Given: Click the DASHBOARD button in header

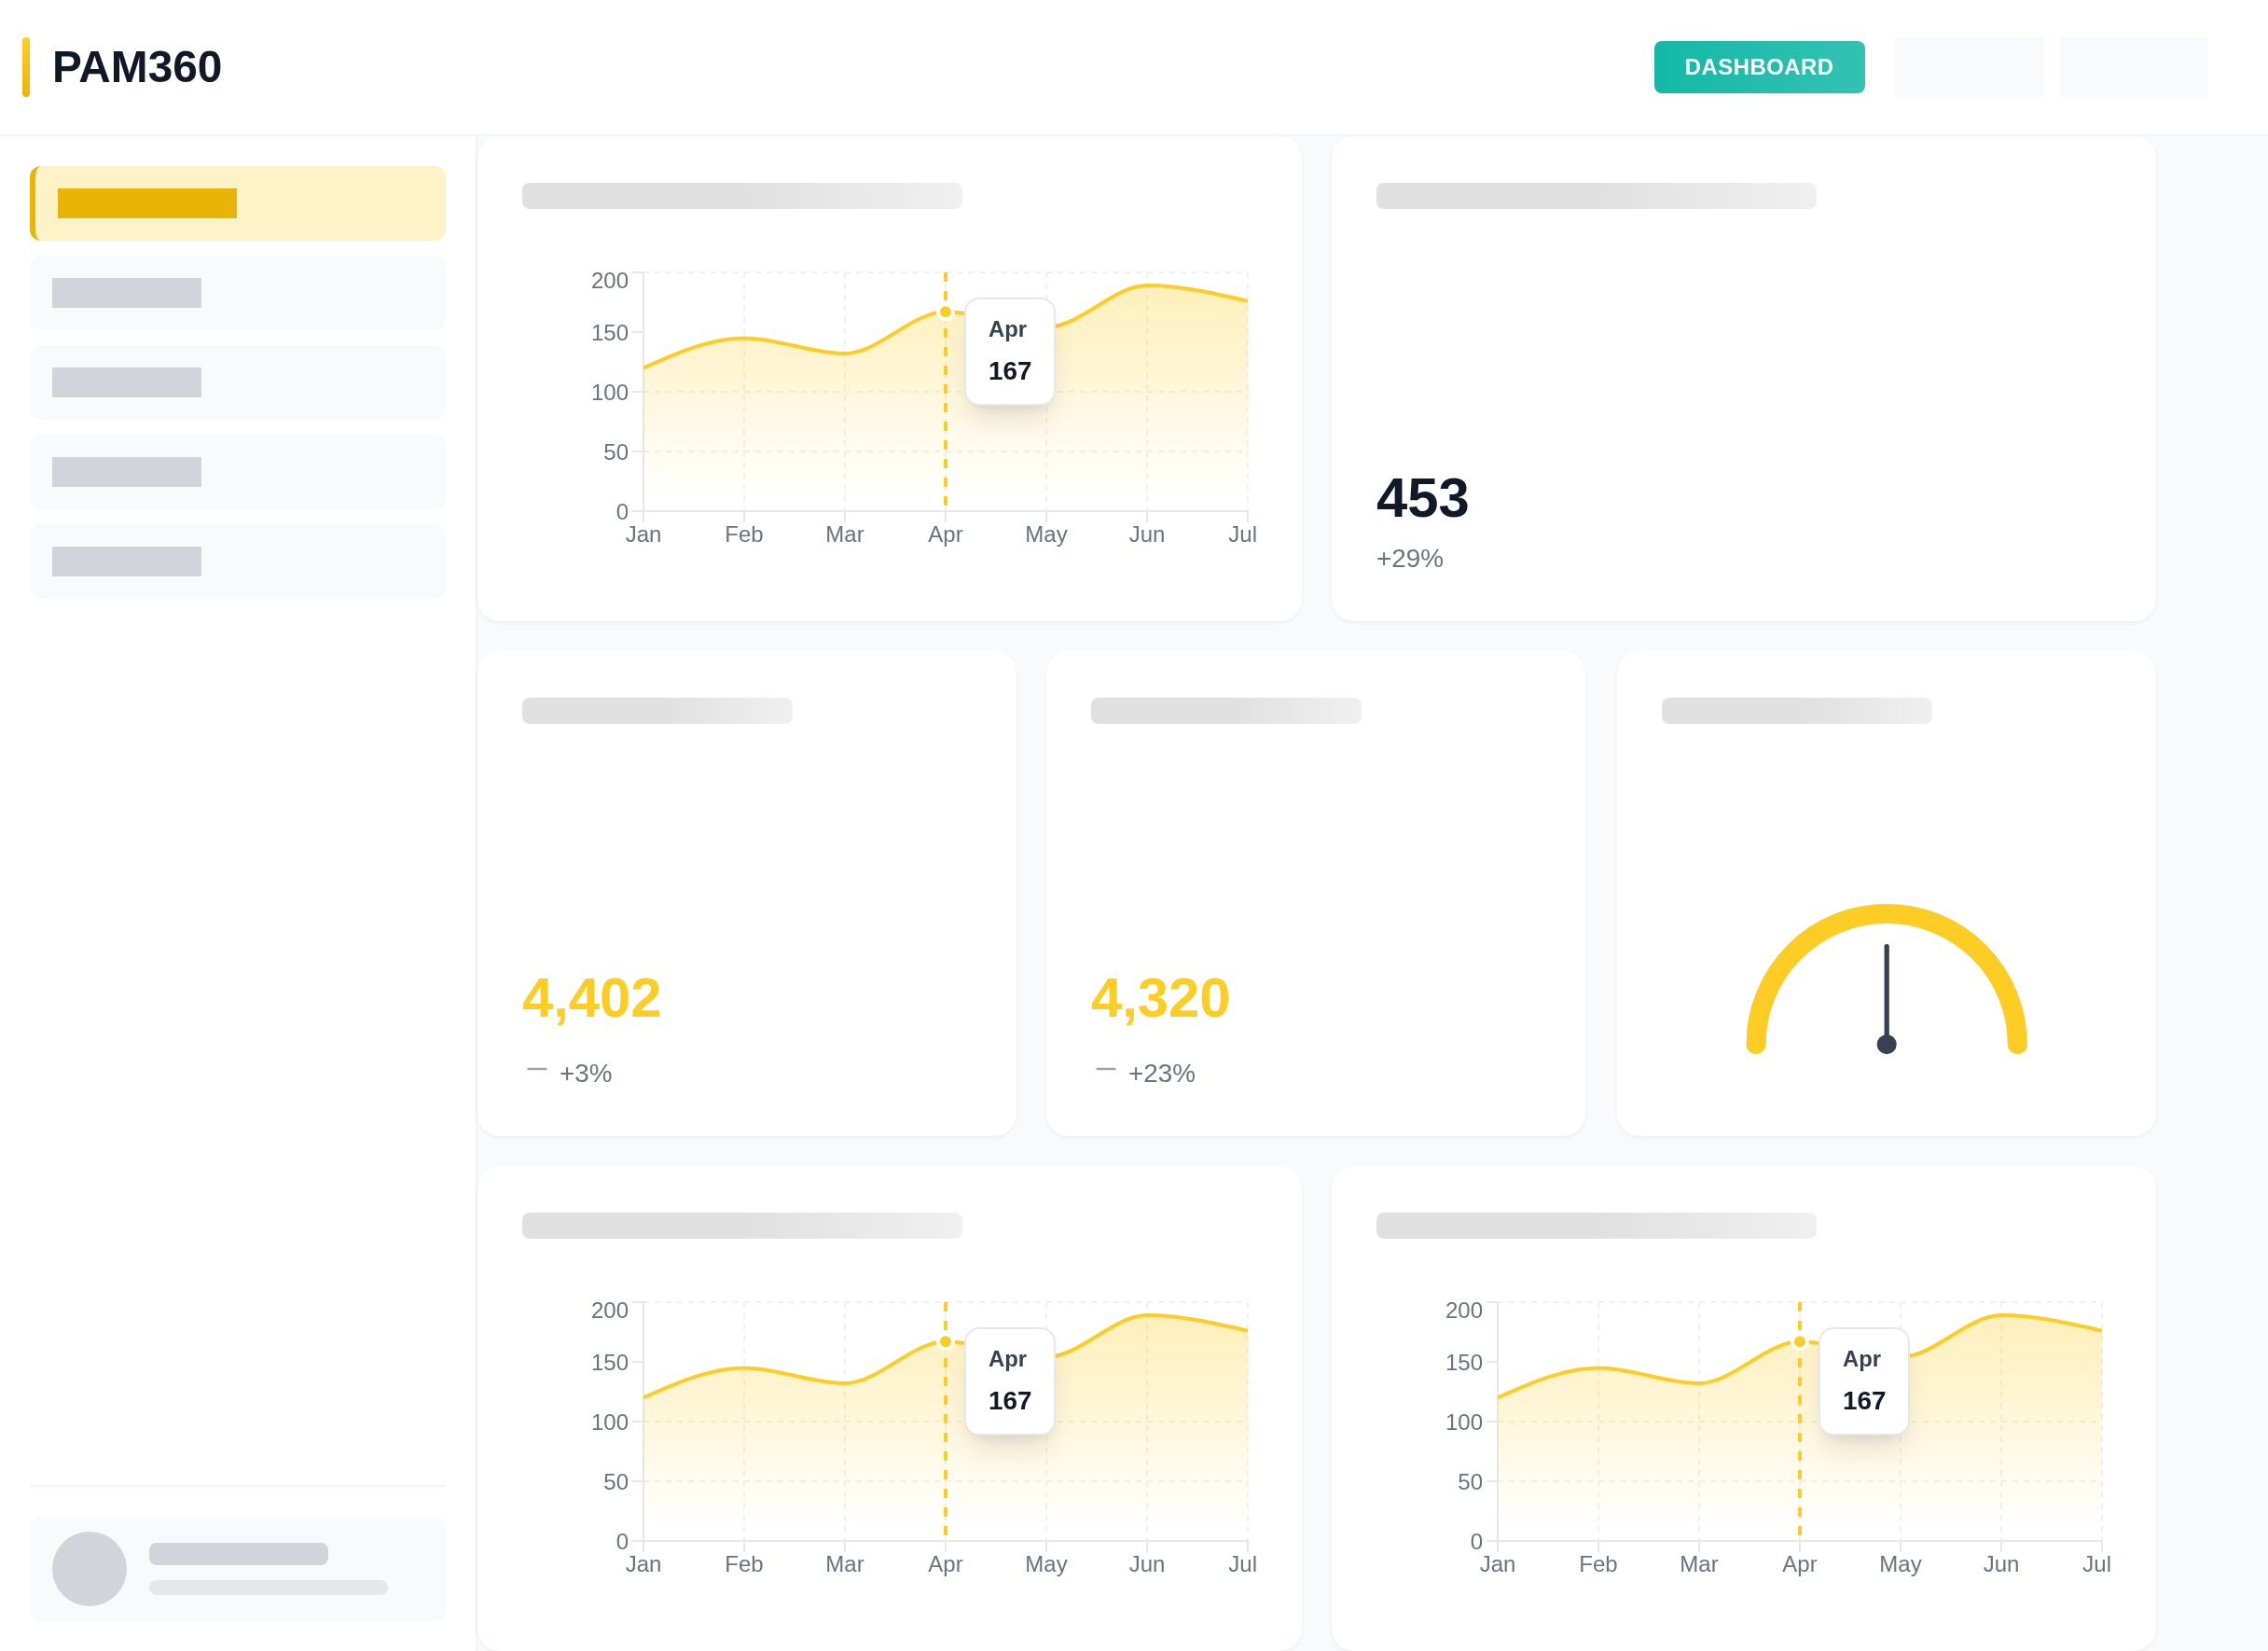Looking at the screenshot, I should click(1758, 67).
